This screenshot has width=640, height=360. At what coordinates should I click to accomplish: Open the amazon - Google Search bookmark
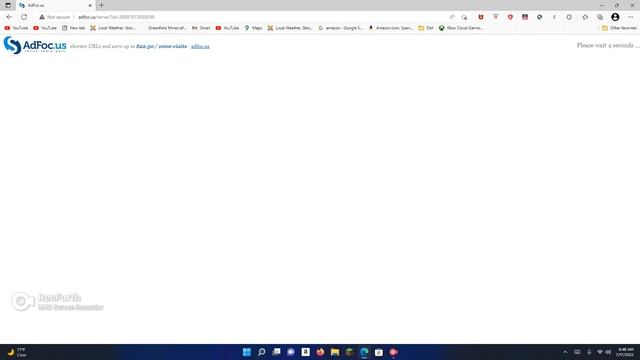click(340, 28)
